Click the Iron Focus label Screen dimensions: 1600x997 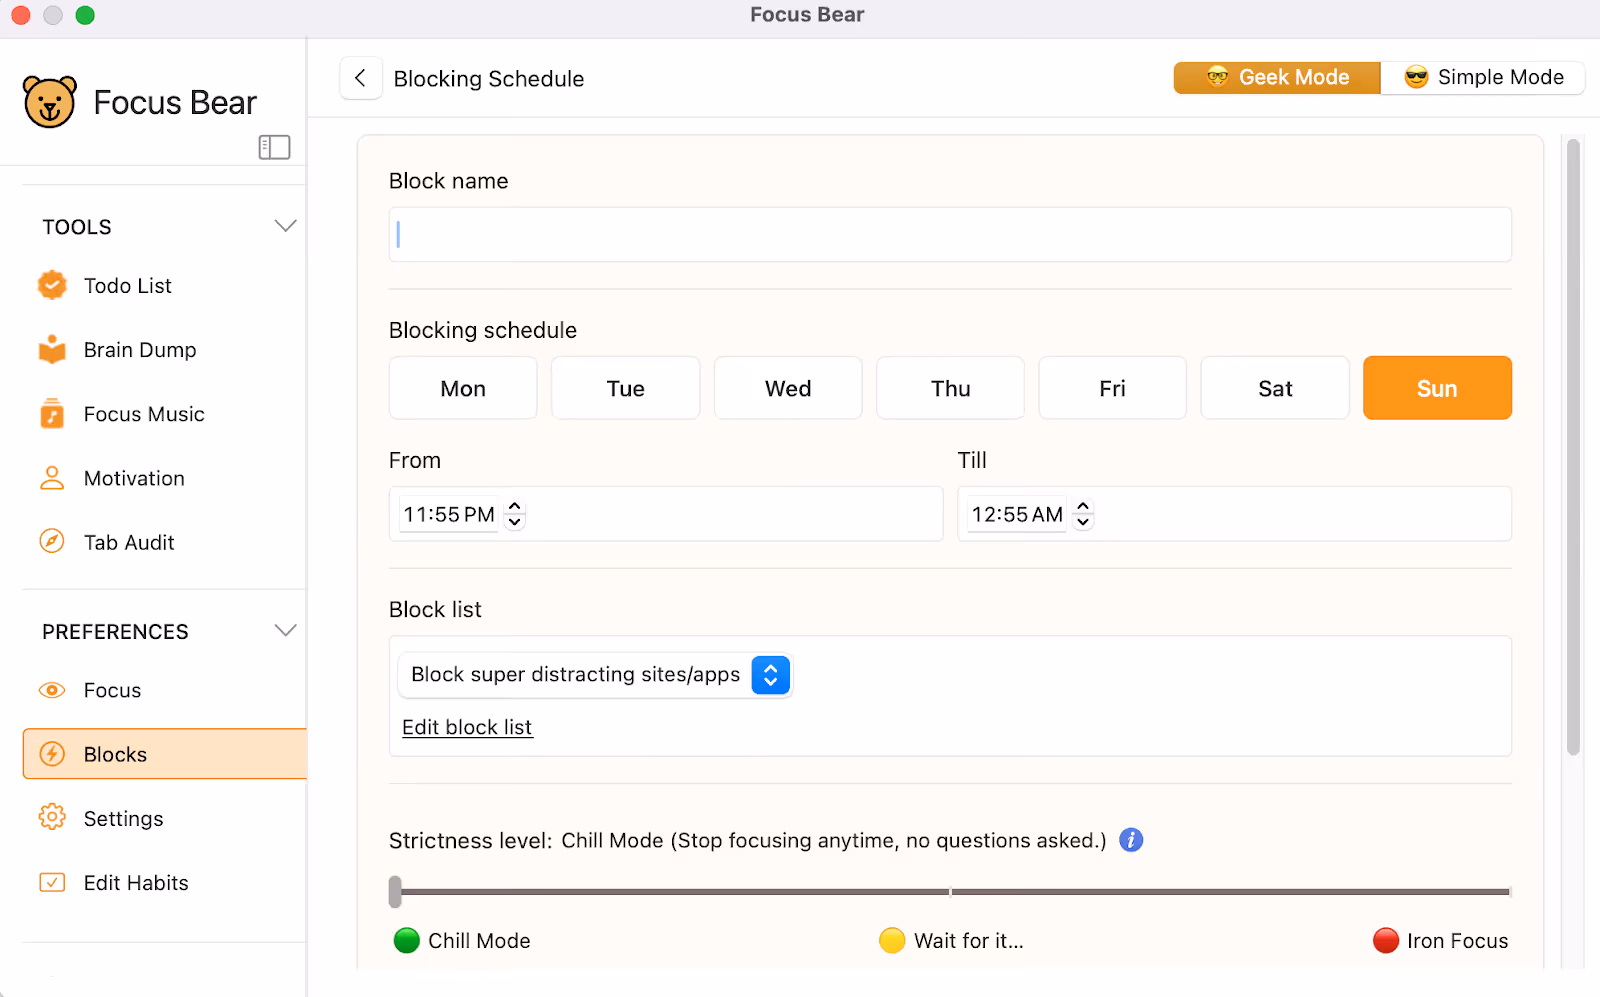click(x=1457, y=940)
